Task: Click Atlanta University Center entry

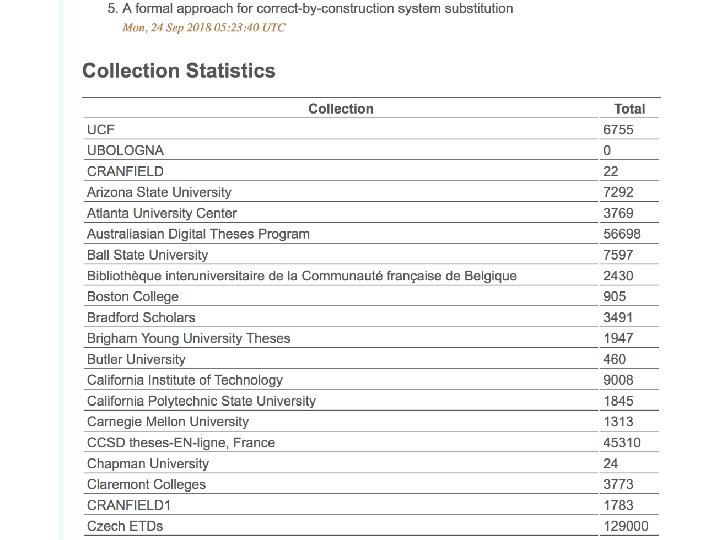Action: (x=162, y=213)
